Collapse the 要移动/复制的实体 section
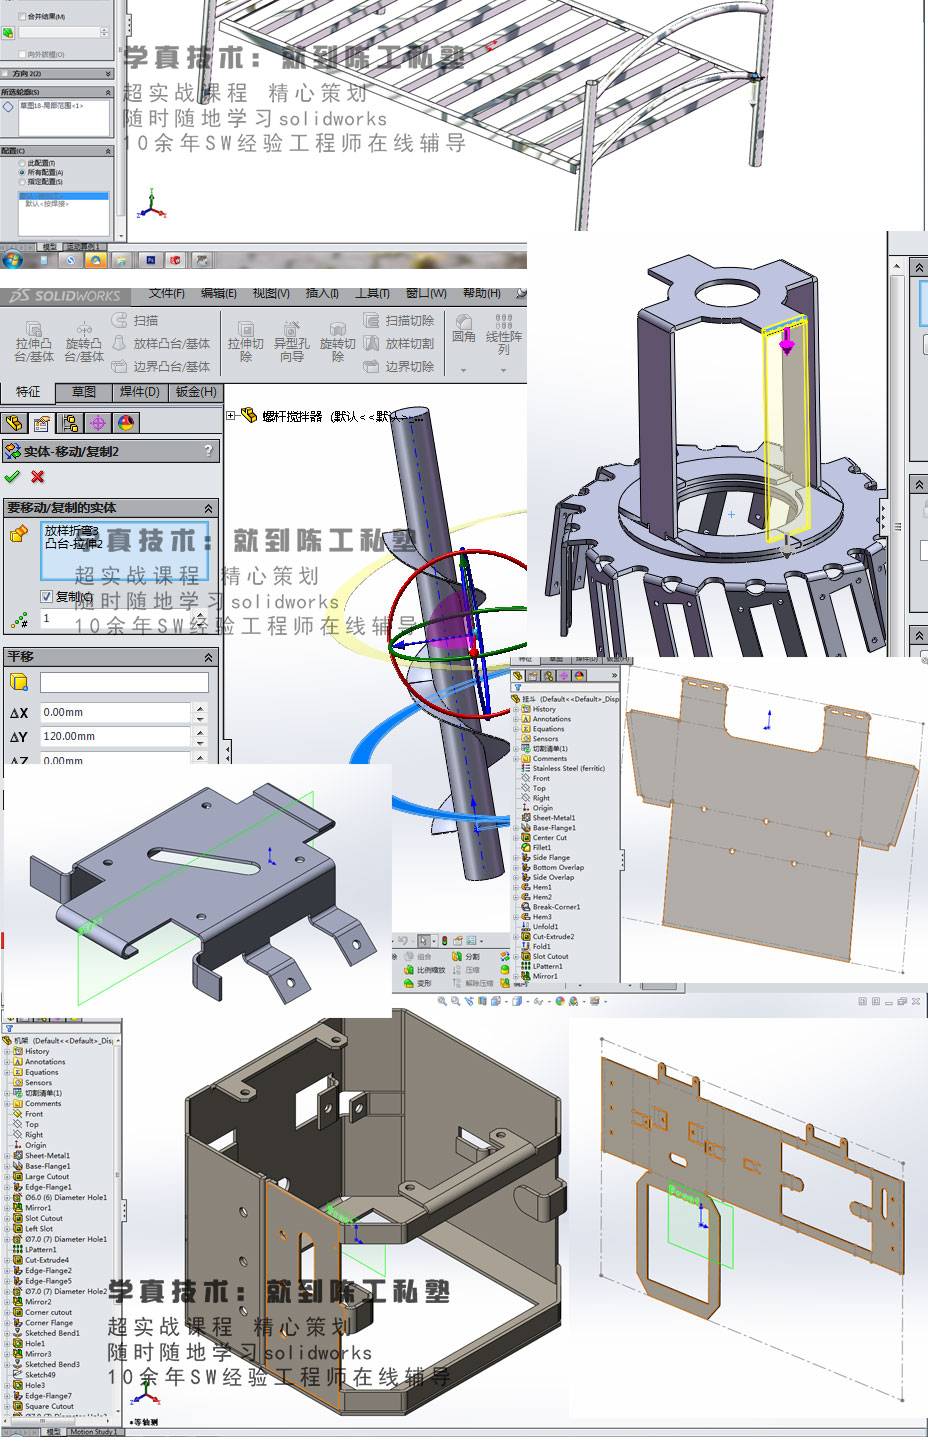928x1454 pixels. tap(208, 508)
